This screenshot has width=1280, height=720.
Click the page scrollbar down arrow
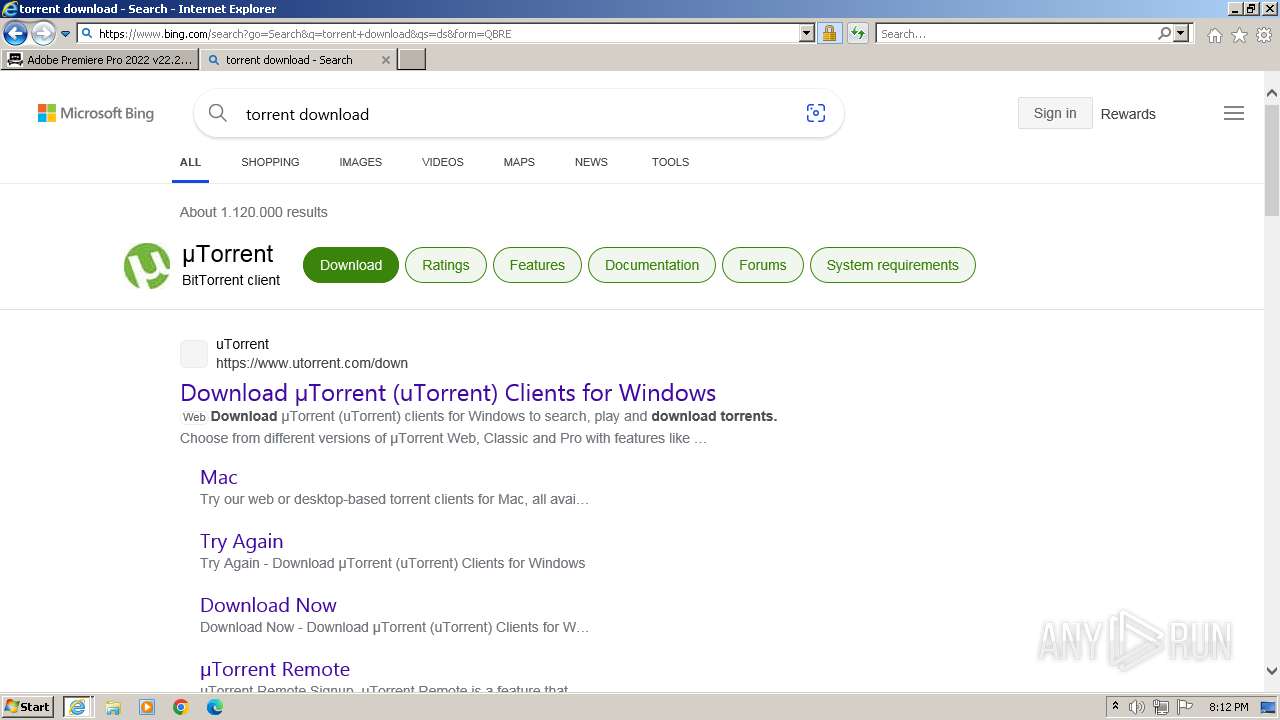[x=1272, y=671]
